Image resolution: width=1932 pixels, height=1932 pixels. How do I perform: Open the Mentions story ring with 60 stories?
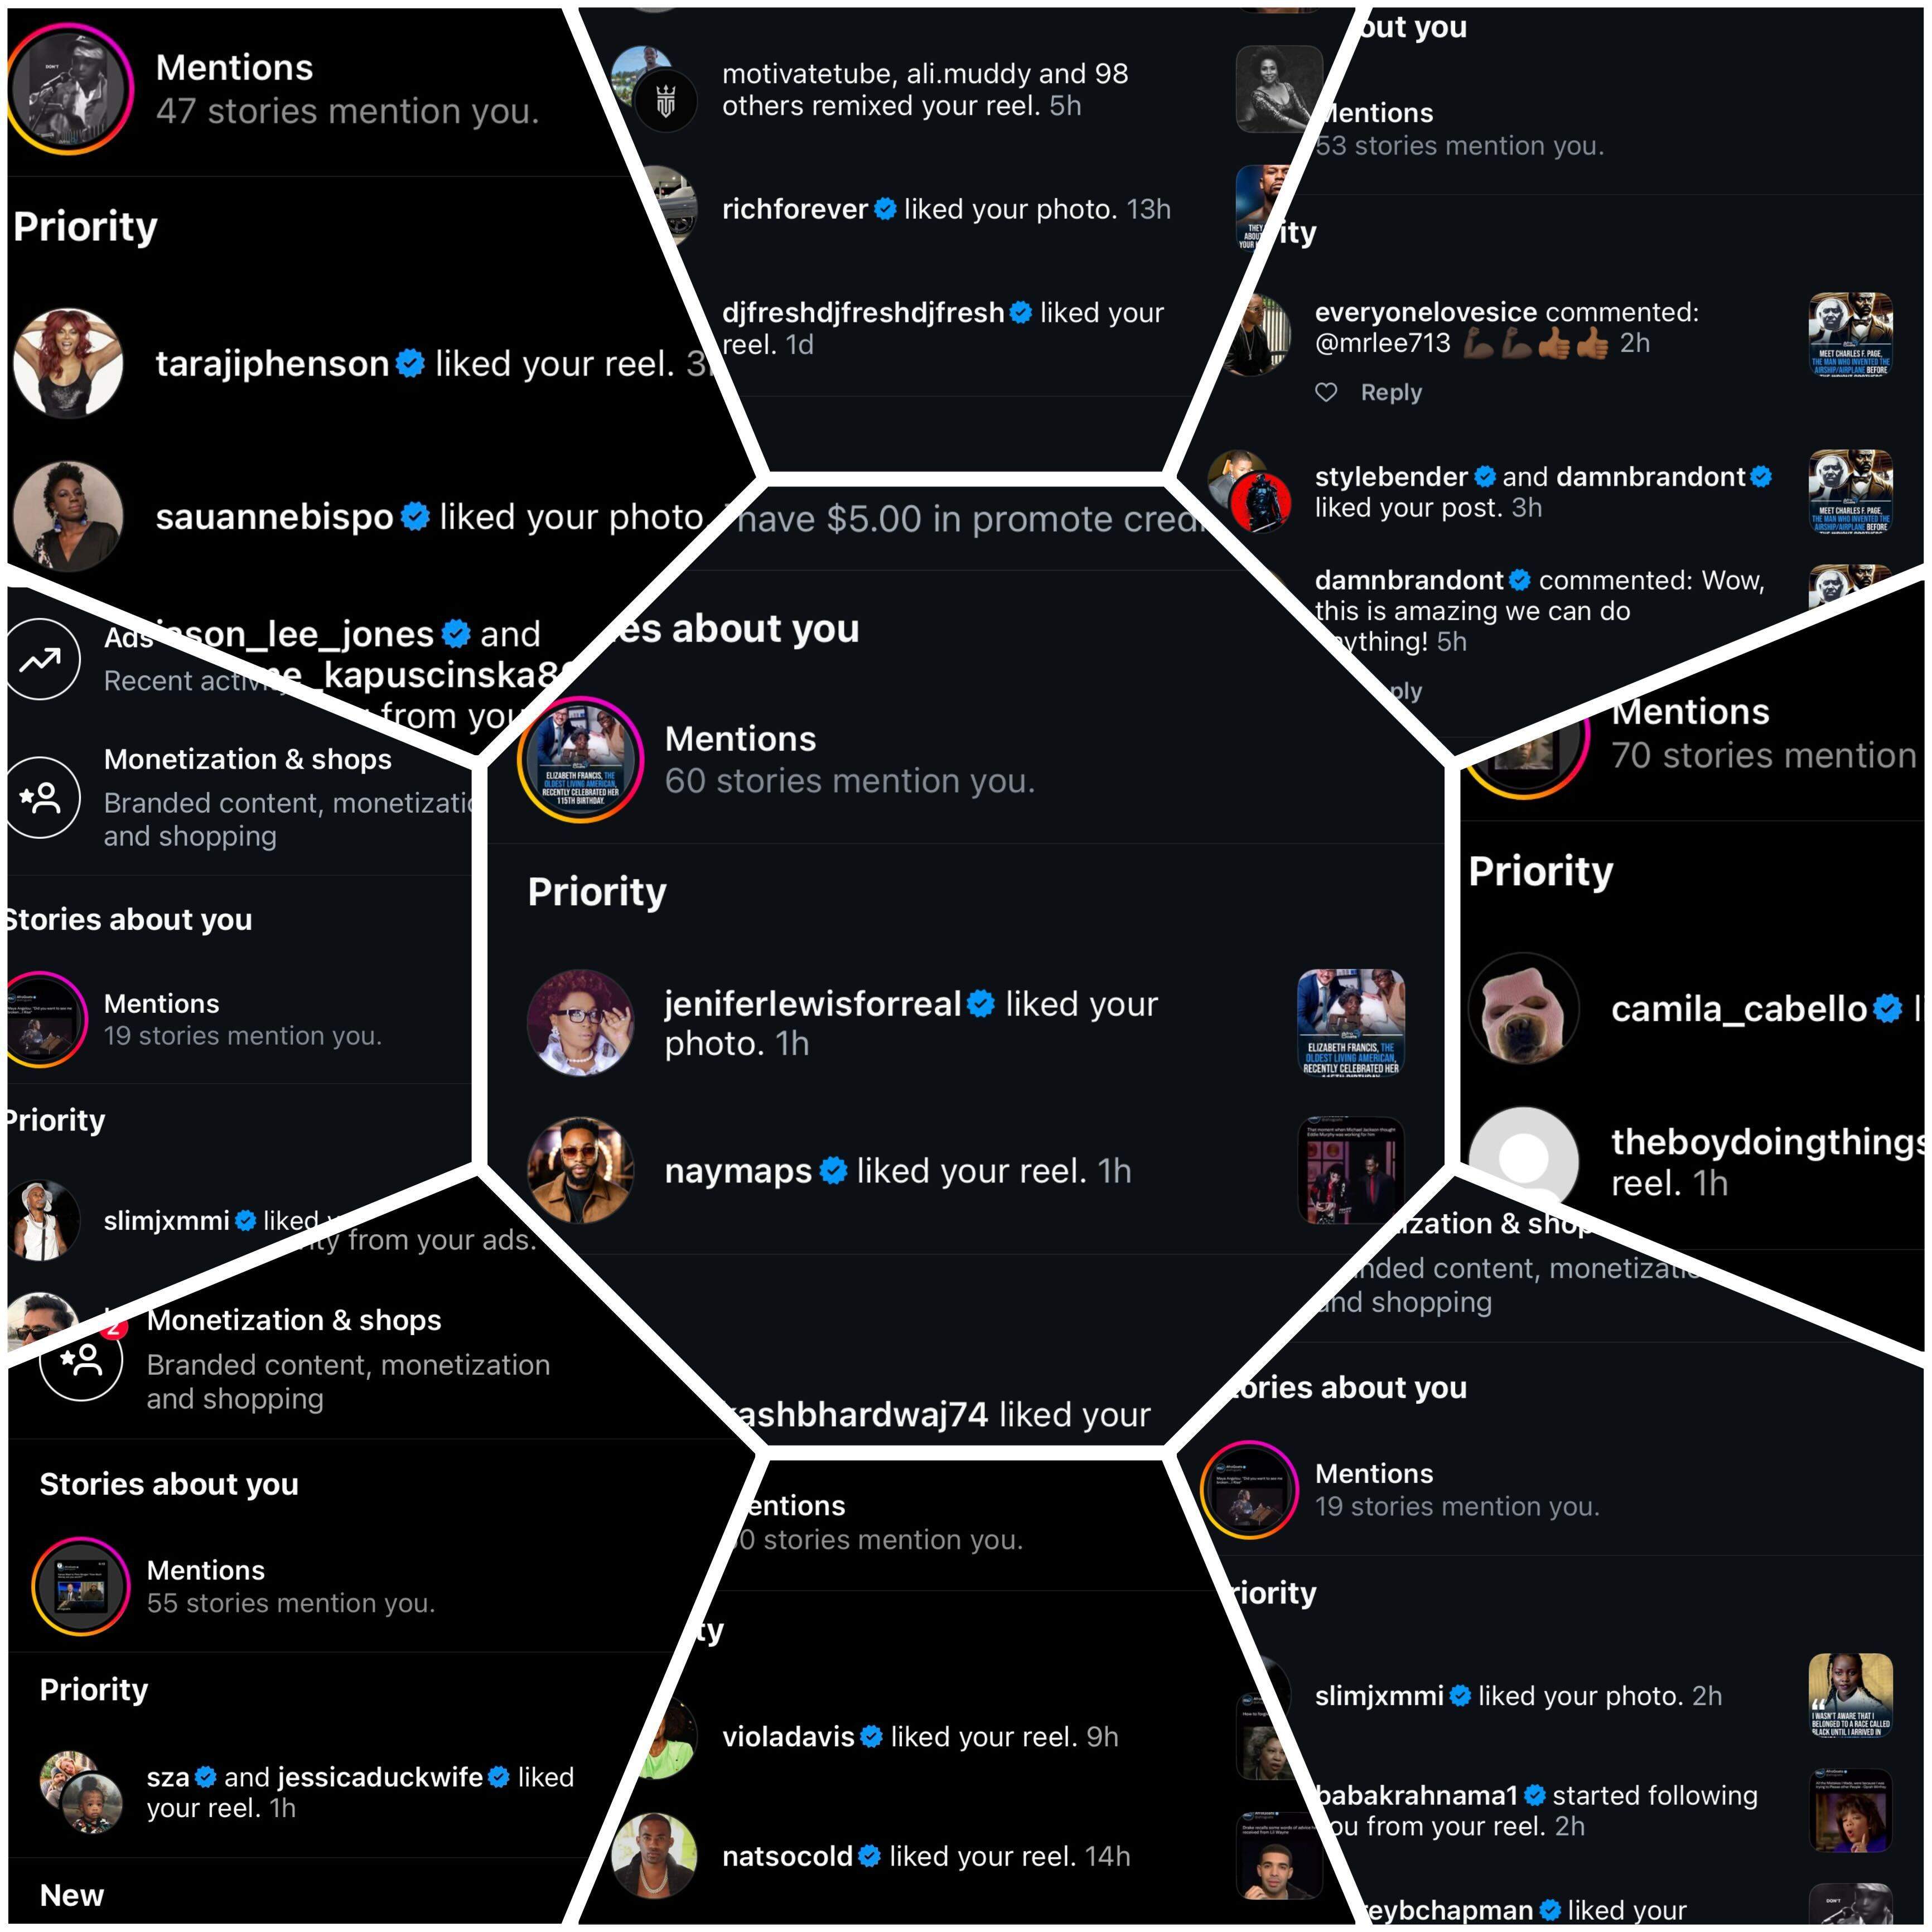[580, 759]
